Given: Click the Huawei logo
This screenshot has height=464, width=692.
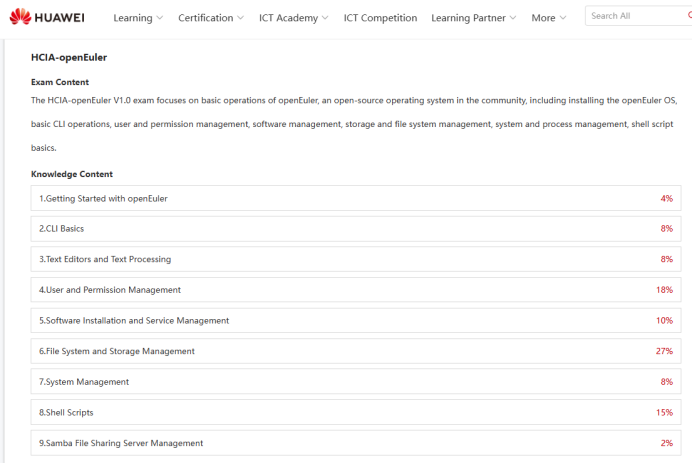Looking at the screenshot, I should (47, 17).
